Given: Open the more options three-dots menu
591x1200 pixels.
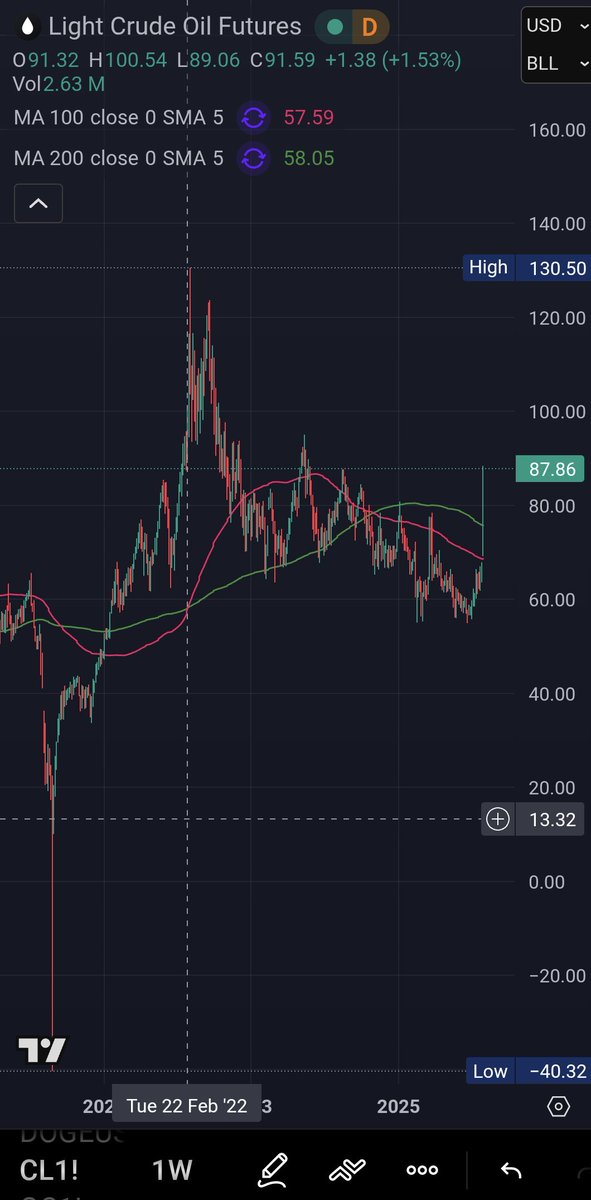Looking at the screenshot, I should (422, 1169).
